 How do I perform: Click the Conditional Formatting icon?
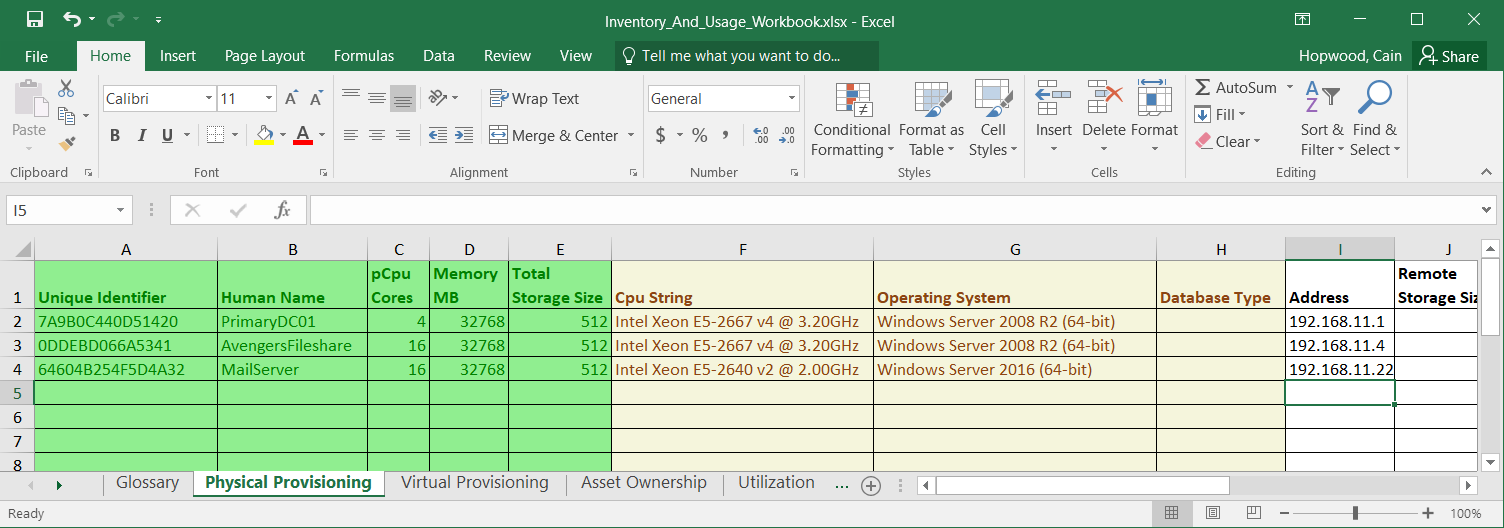(x=851, y=99)
